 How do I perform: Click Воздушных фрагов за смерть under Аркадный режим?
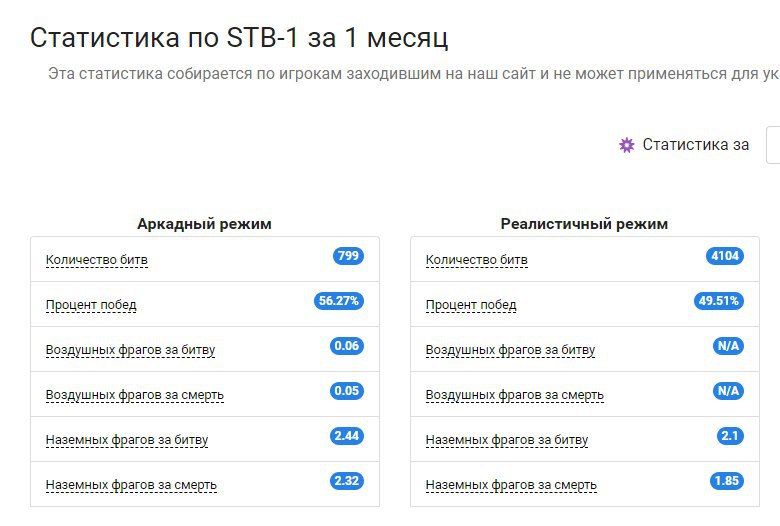[134, 395]
